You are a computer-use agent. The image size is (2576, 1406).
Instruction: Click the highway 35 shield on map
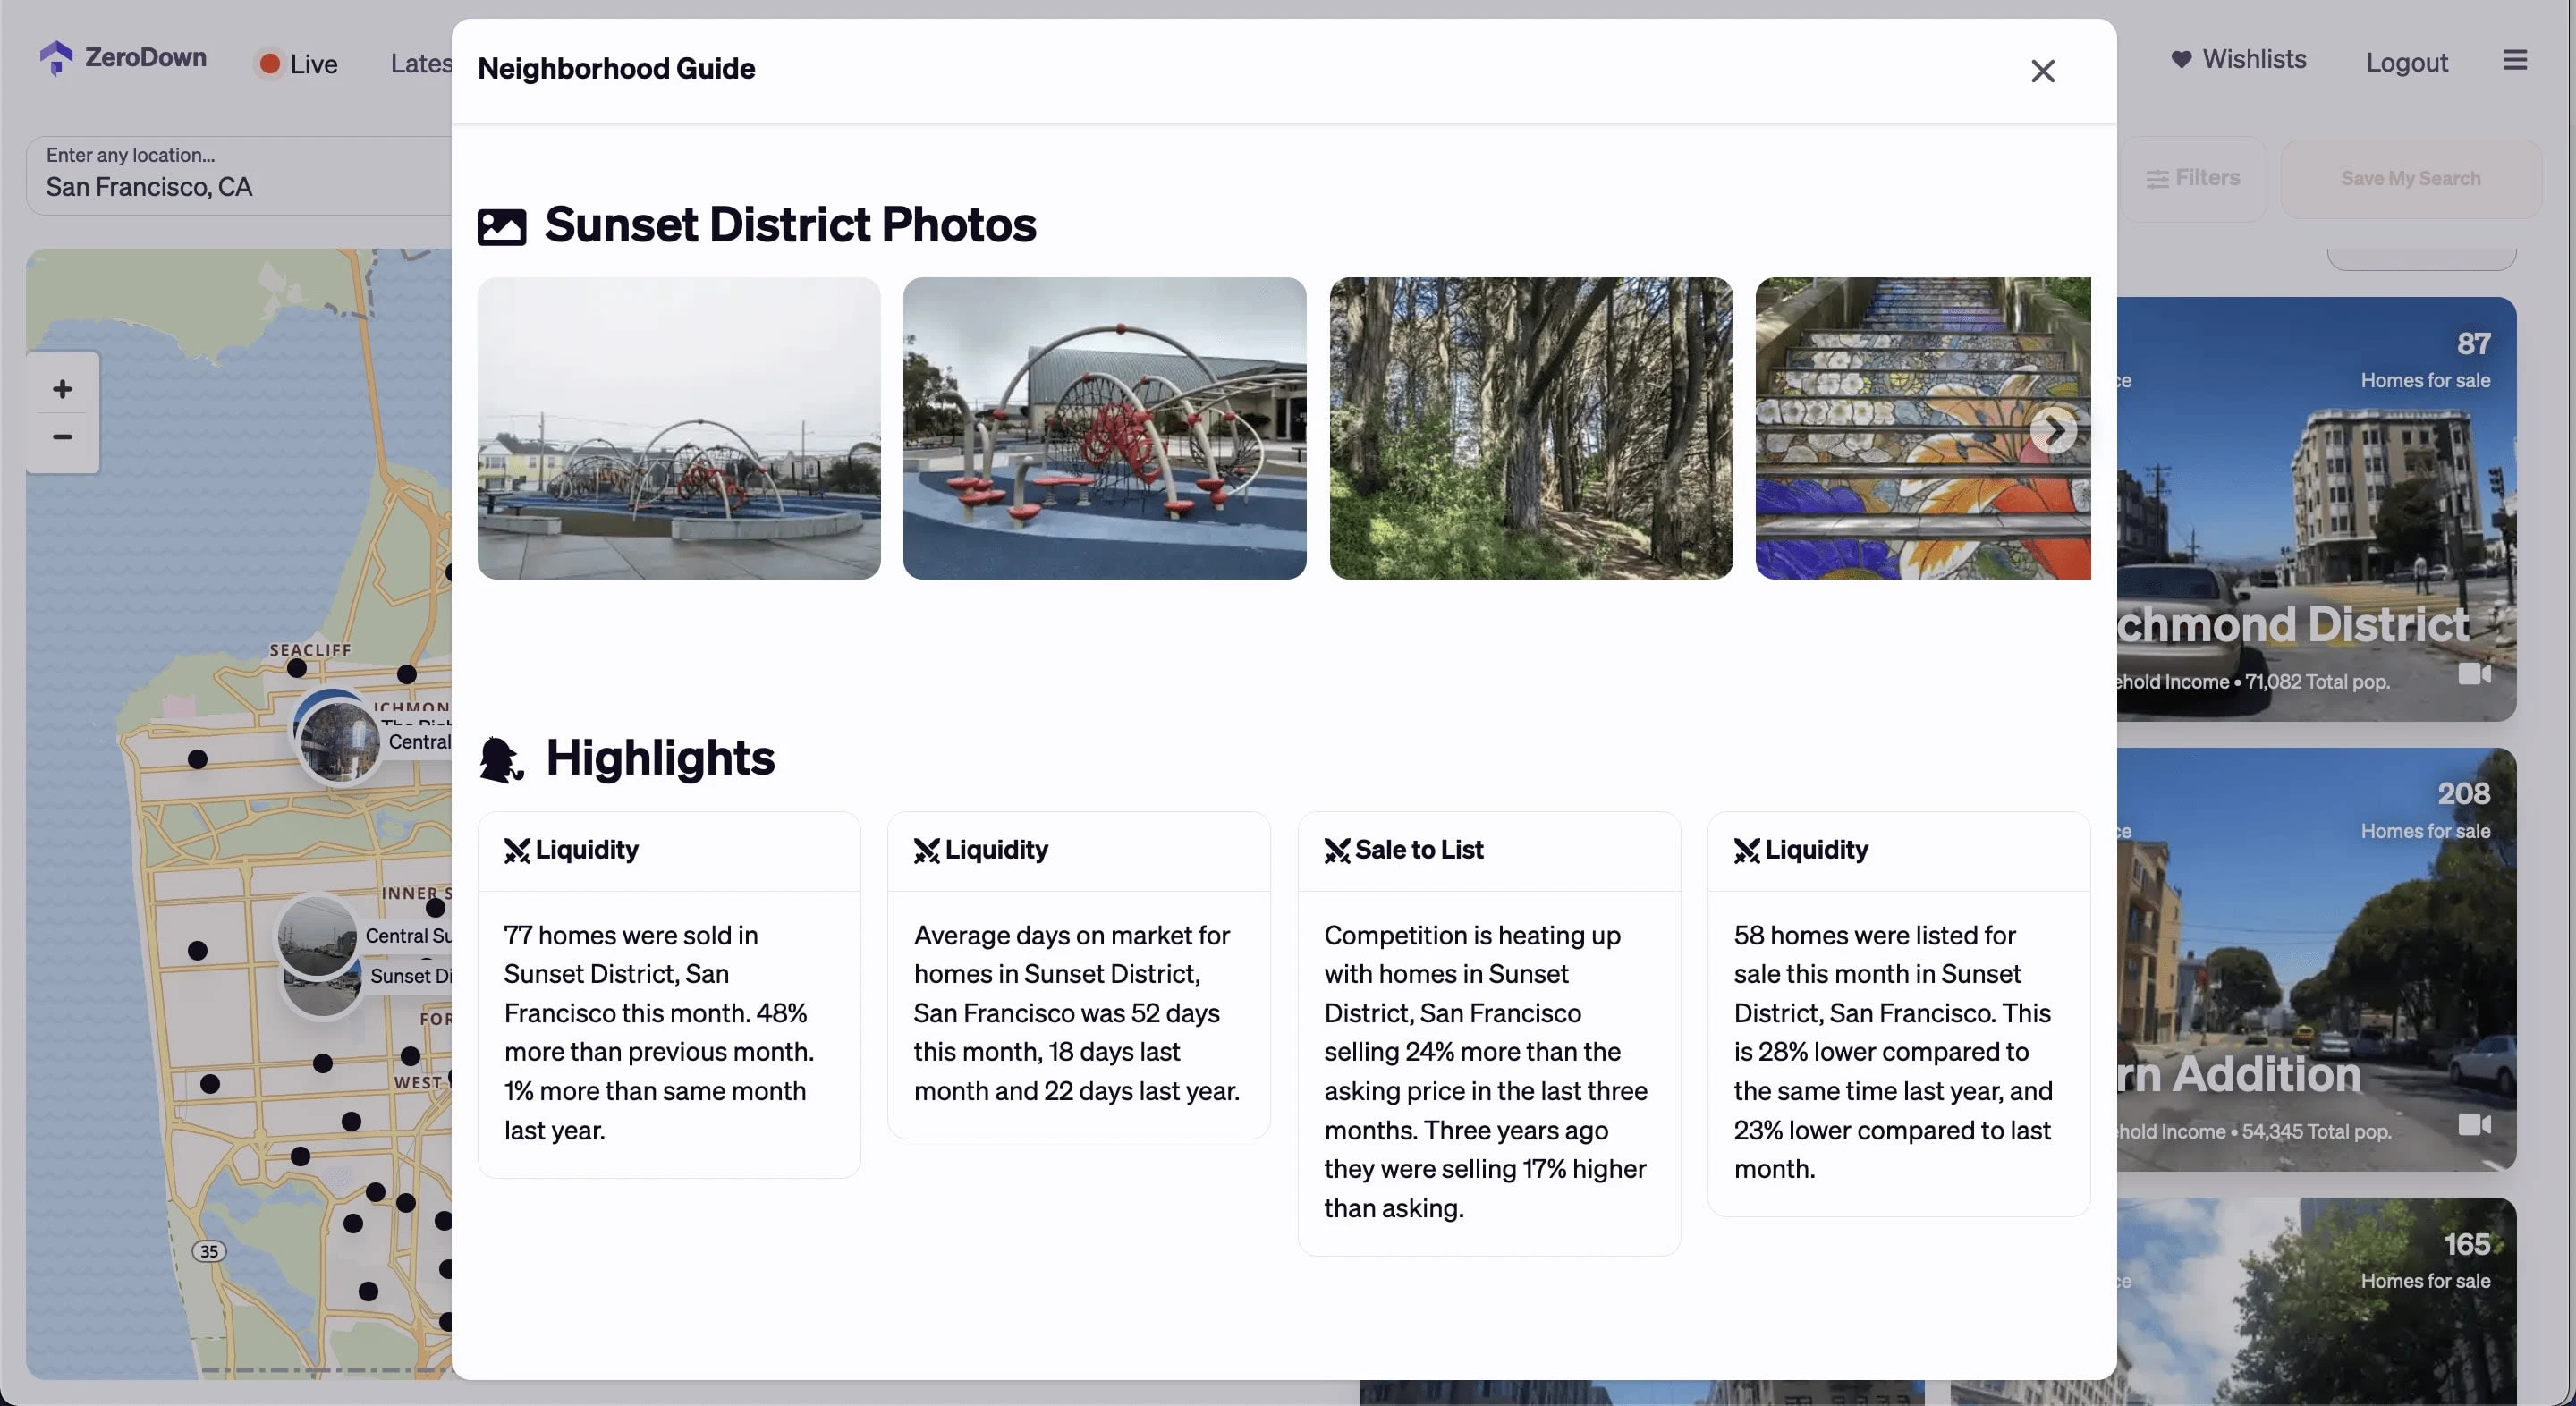tap(209, 1251)
